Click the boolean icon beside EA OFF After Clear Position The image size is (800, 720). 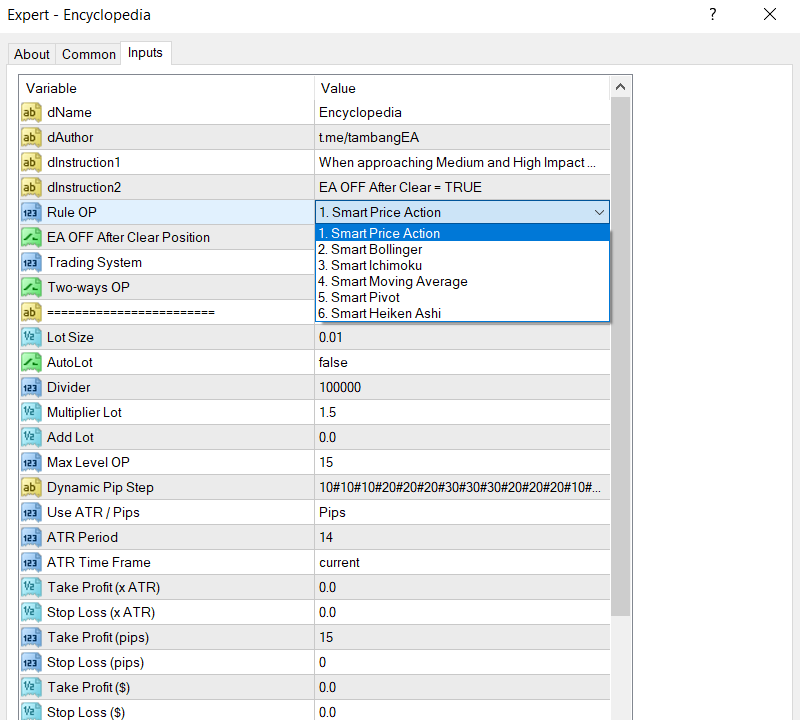click(31, 237)
